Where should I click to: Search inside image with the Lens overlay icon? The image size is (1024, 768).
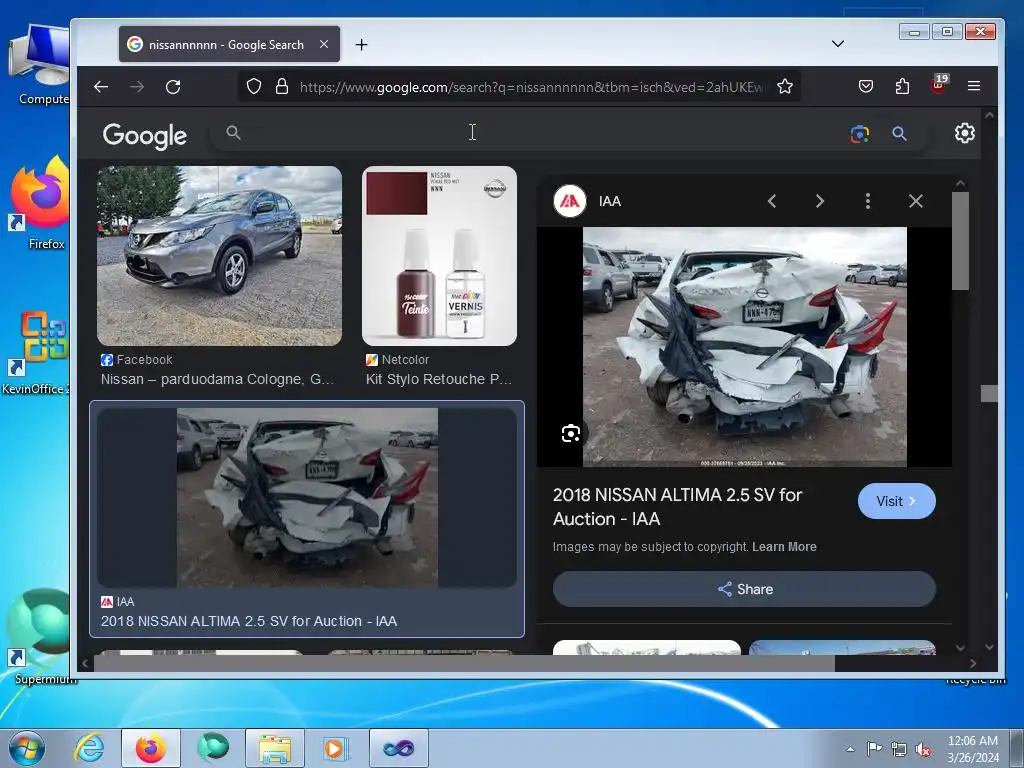click(x=571, y=434)
